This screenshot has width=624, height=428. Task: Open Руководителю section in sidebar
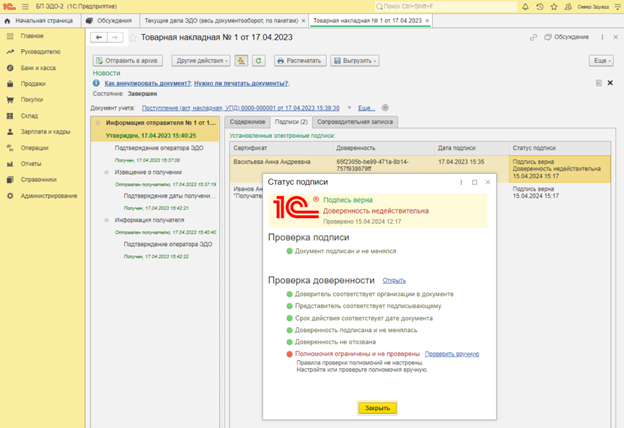pyautogui.click(x=42, y=52)
